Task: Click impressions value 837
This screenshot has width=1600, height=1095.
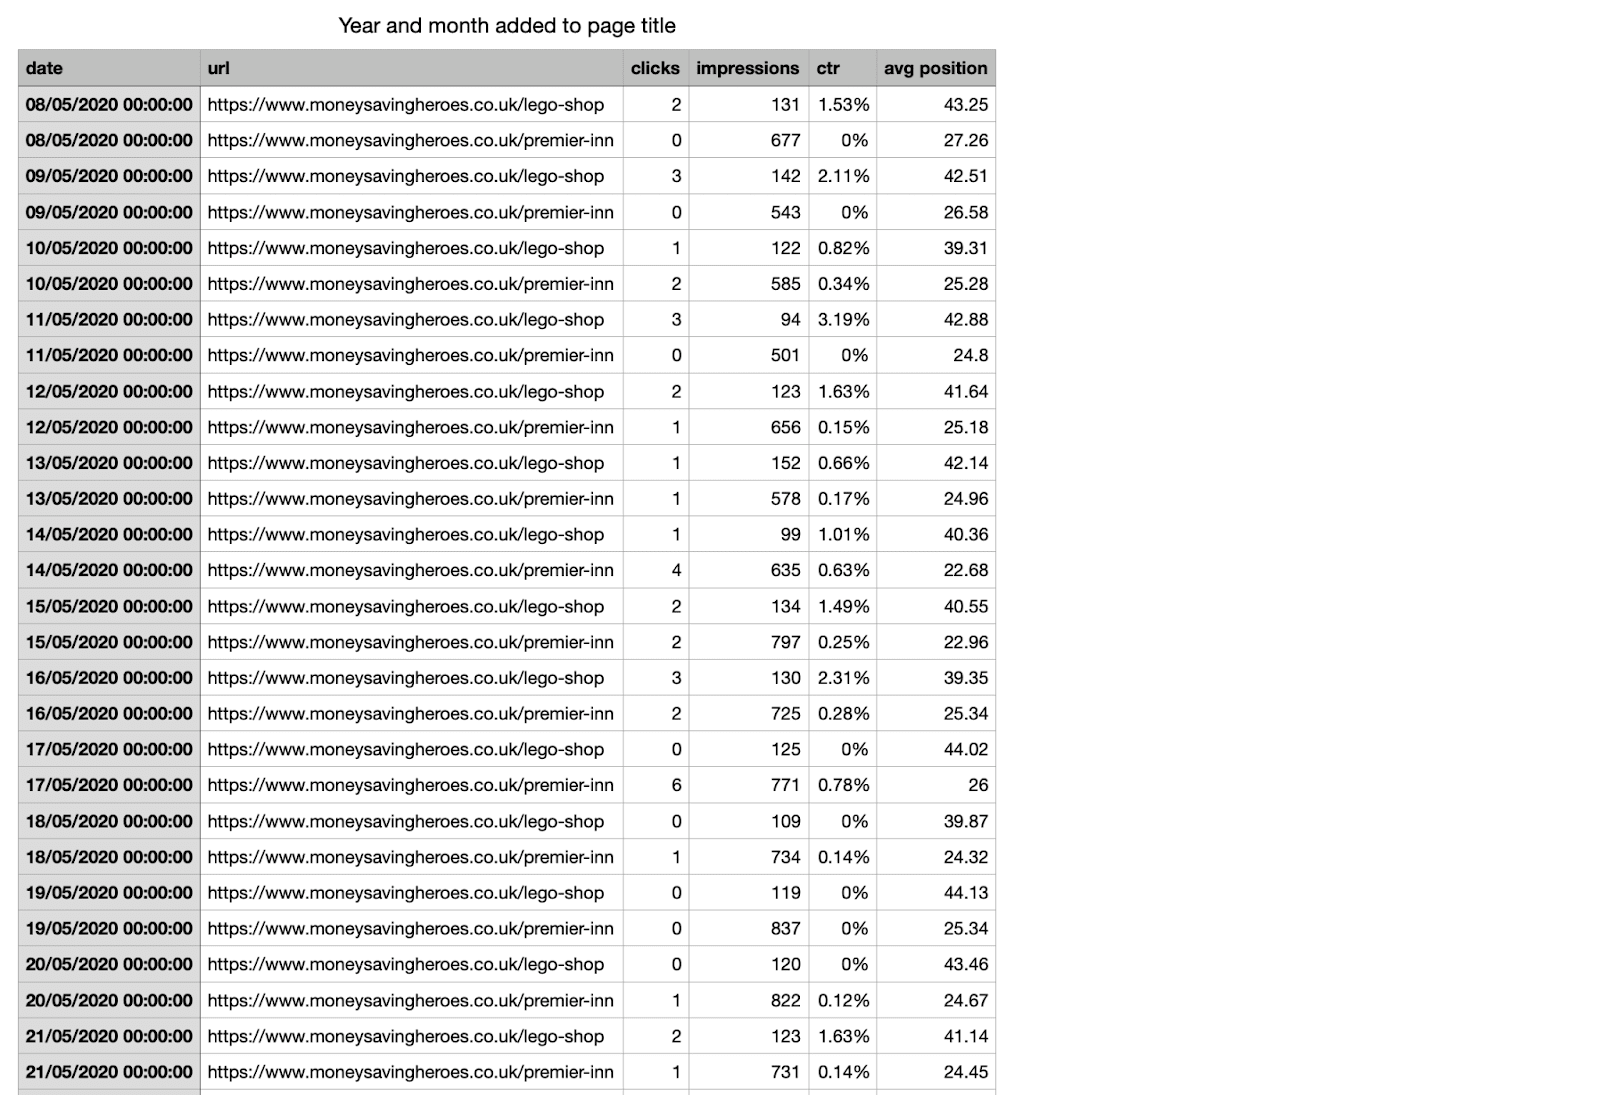Action: 785,928
